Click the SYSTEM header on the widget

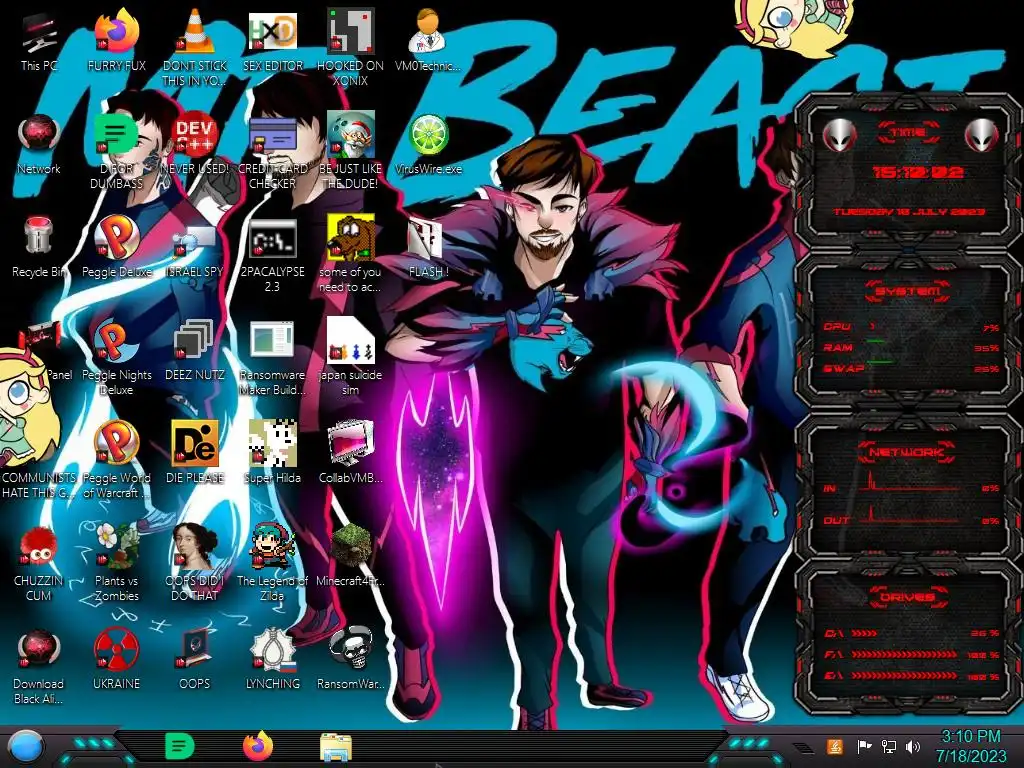pyautogui.click(x=908, y=291)
